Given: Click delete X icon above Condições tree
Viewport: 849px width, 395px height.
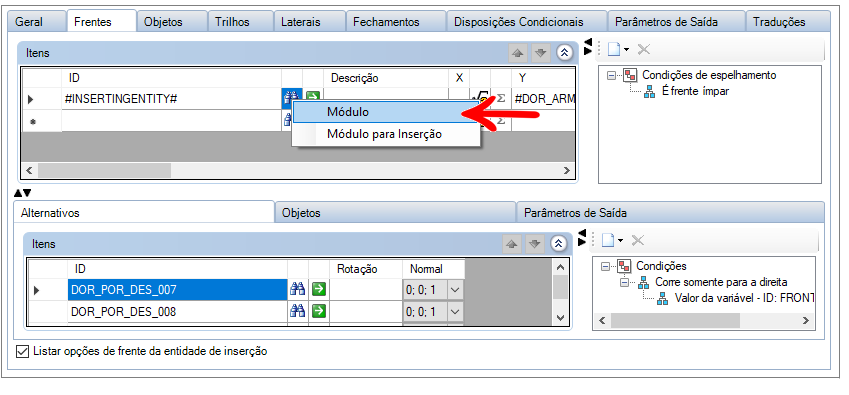Looking at the screenshot, I should 638,240.
